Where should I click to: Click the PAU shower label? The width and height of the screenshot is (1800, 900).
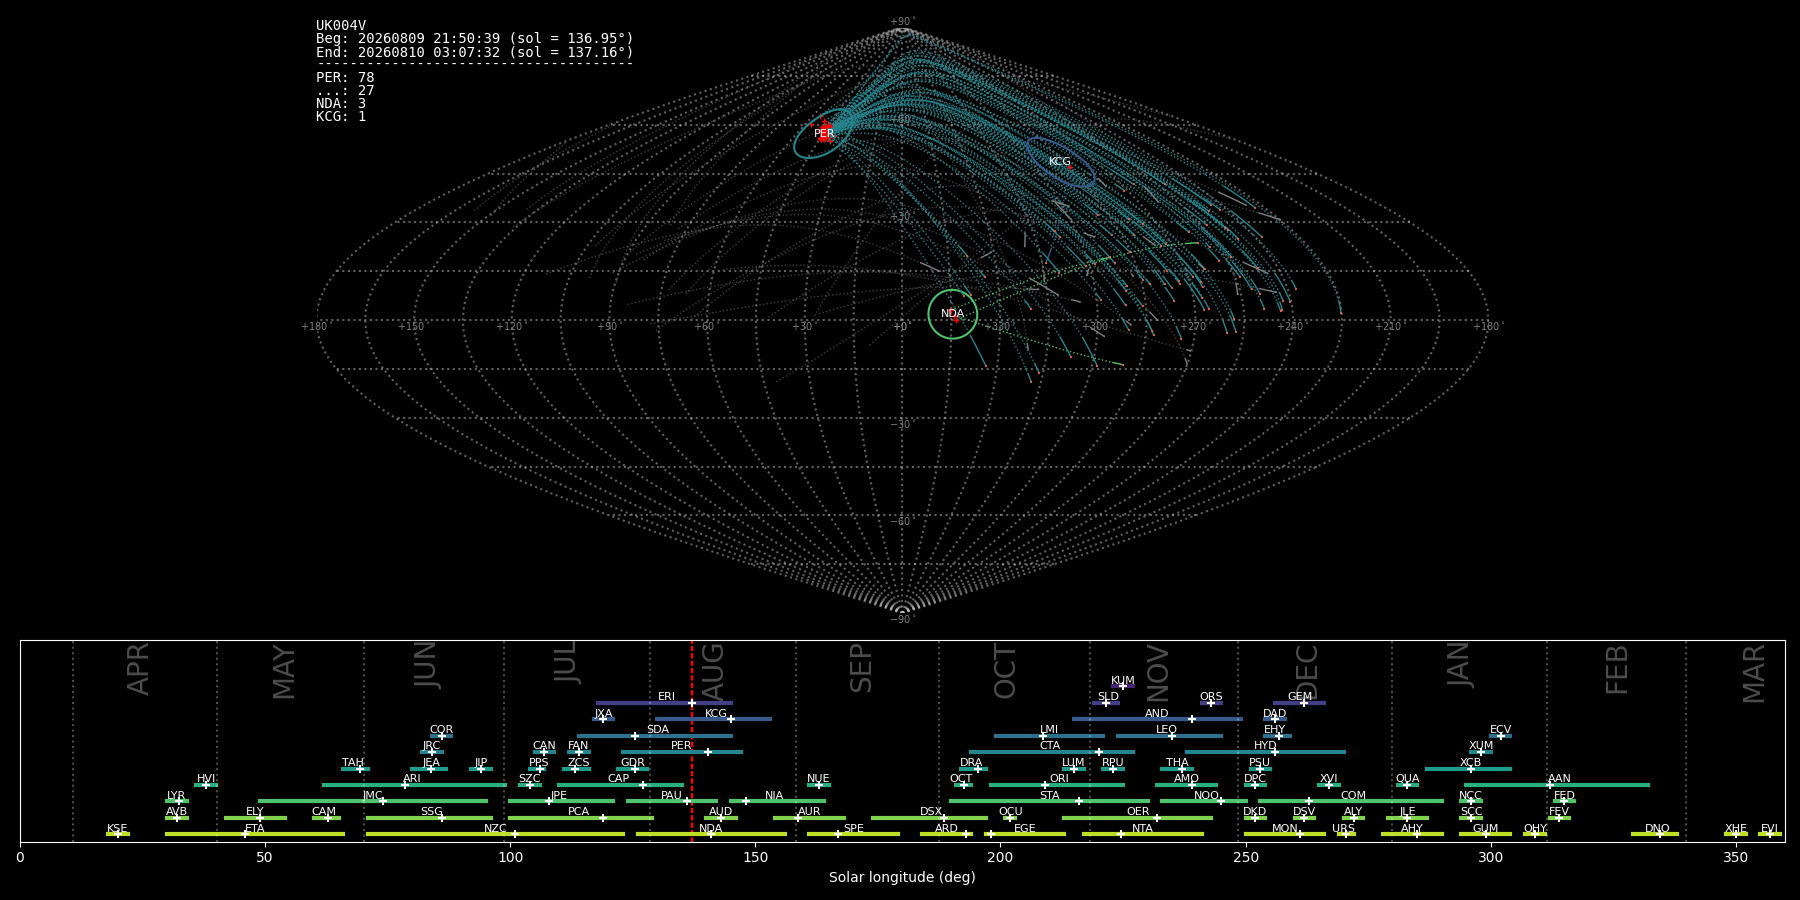click(671, 795)
